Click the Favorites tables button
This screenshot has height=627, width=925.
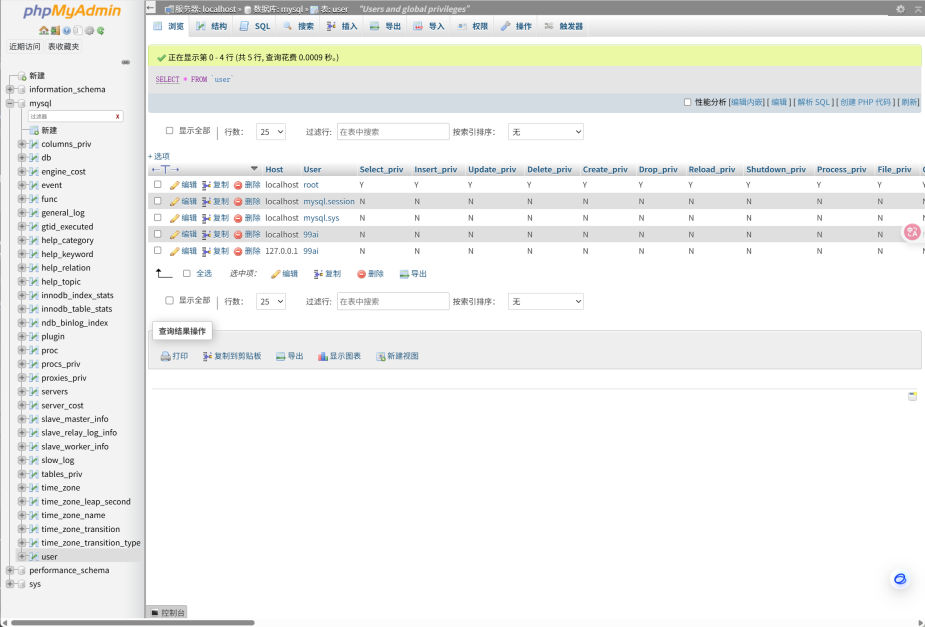(64, 47)
